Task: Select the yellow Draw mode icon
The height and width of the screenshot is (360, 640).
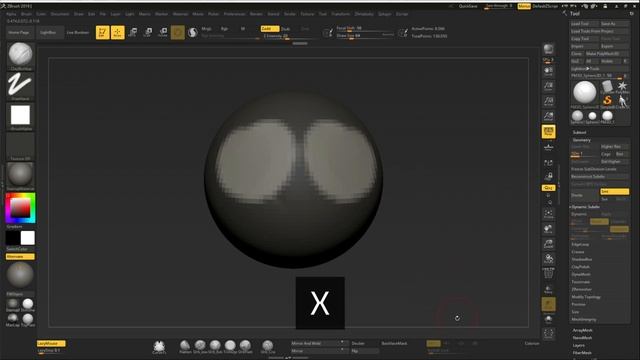Action: [118, 32]
